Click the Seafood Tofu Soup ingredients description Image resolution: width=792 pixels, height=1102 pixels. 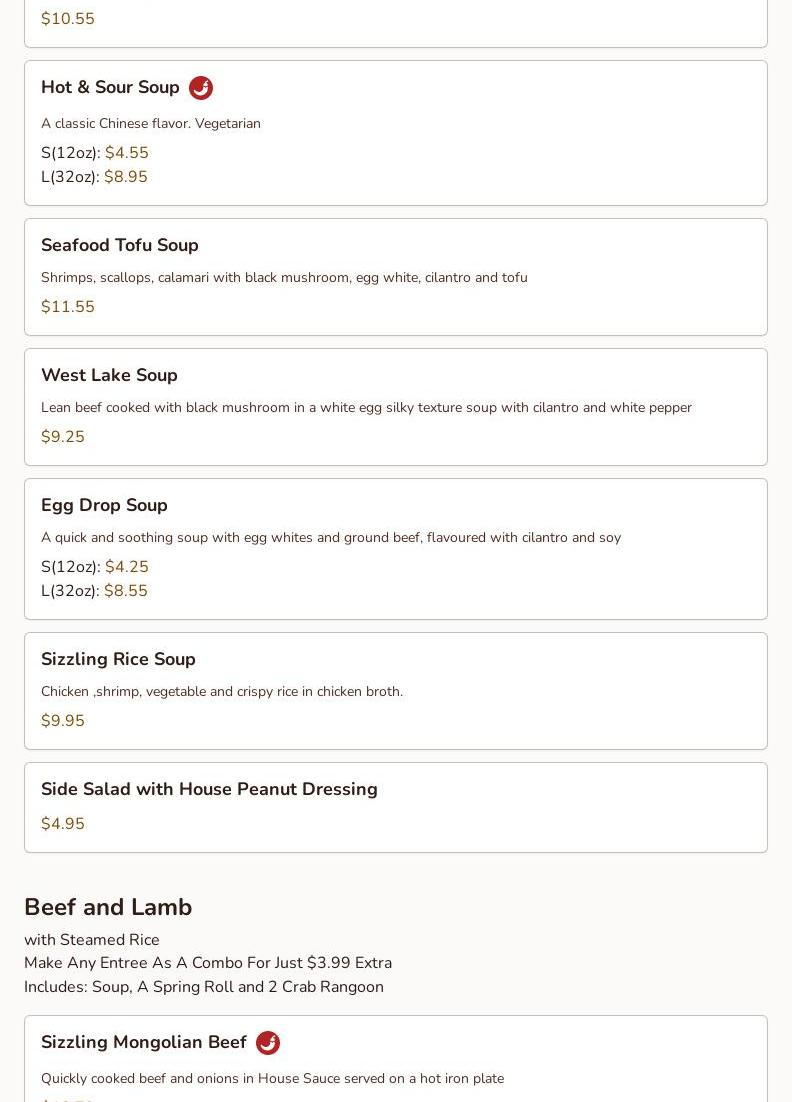(x=284, y=278)
